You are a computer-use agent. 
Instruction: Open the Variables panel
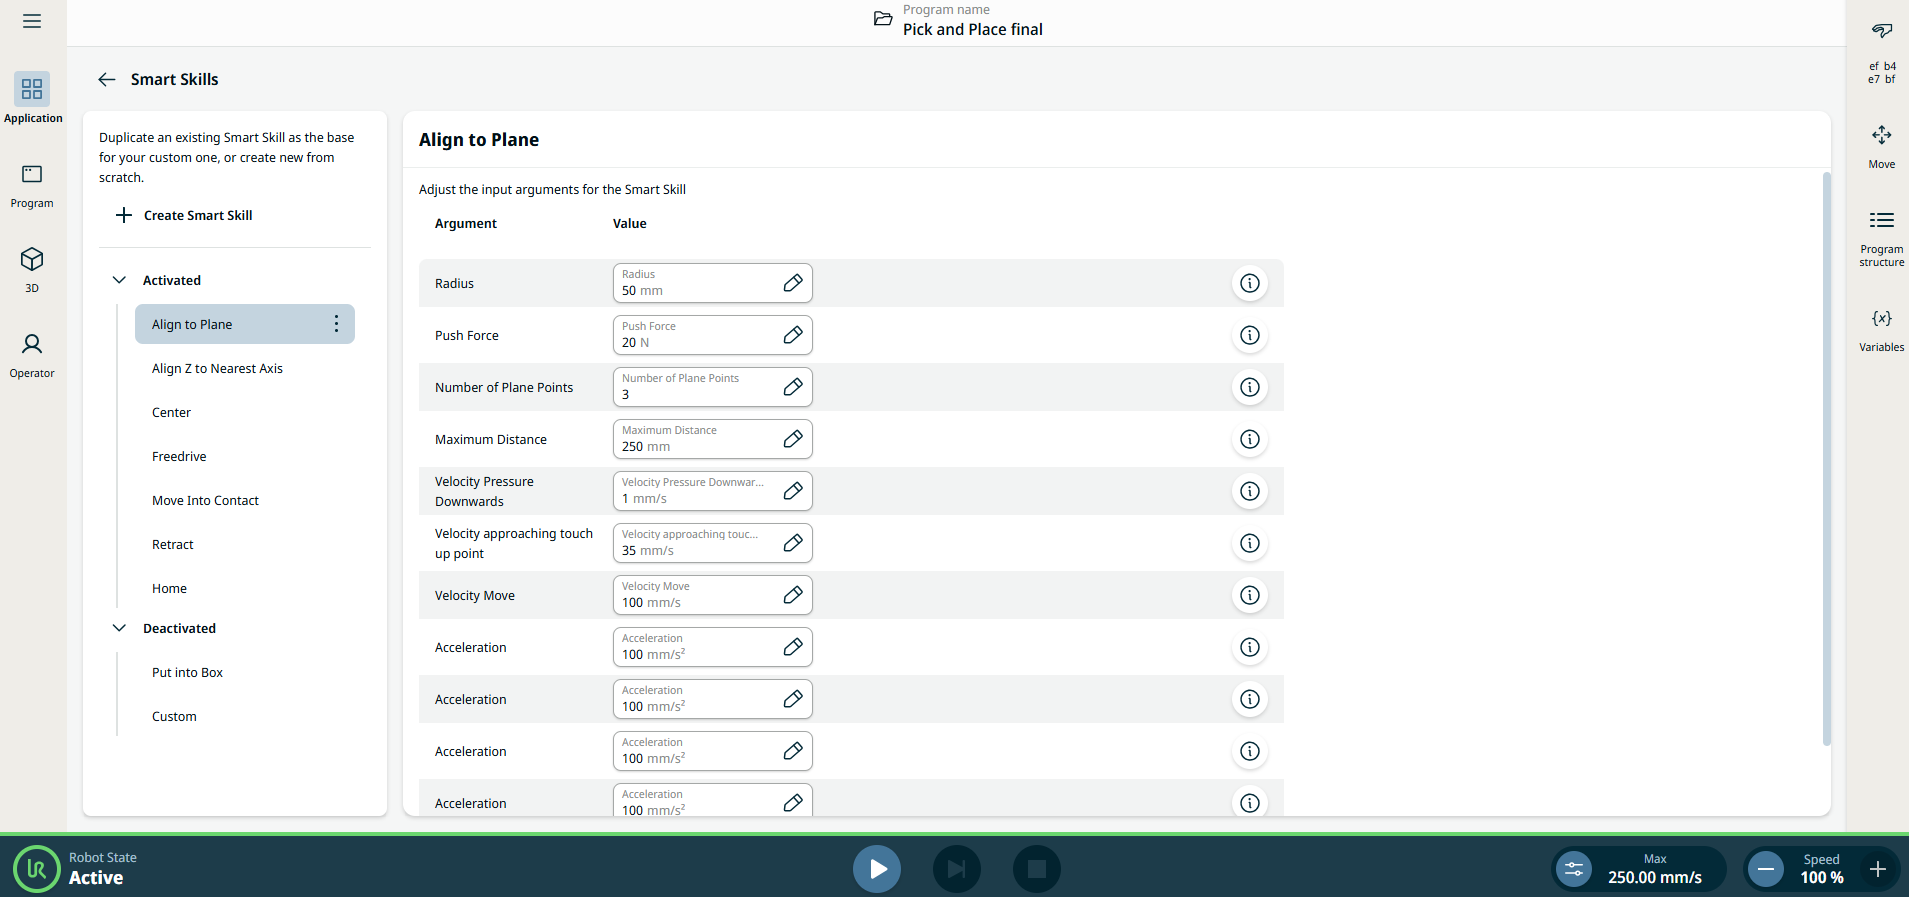tap(1881, 329)
